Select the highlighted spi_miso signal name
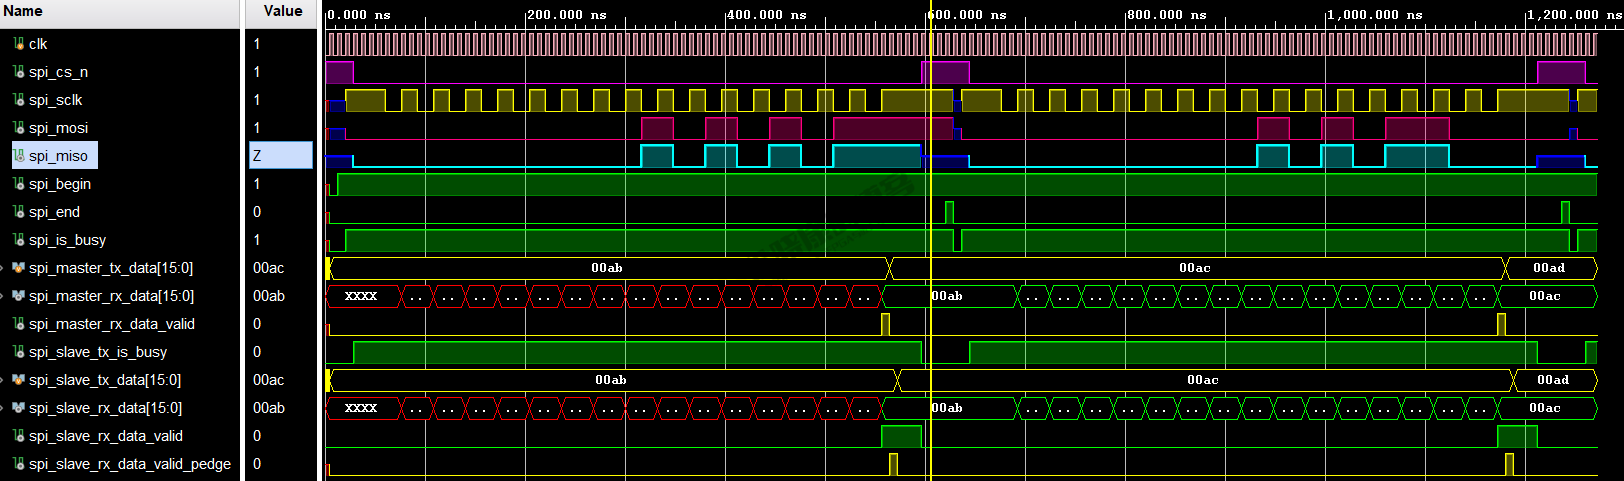Screen dimensions: 1624x481 (58, 156)
